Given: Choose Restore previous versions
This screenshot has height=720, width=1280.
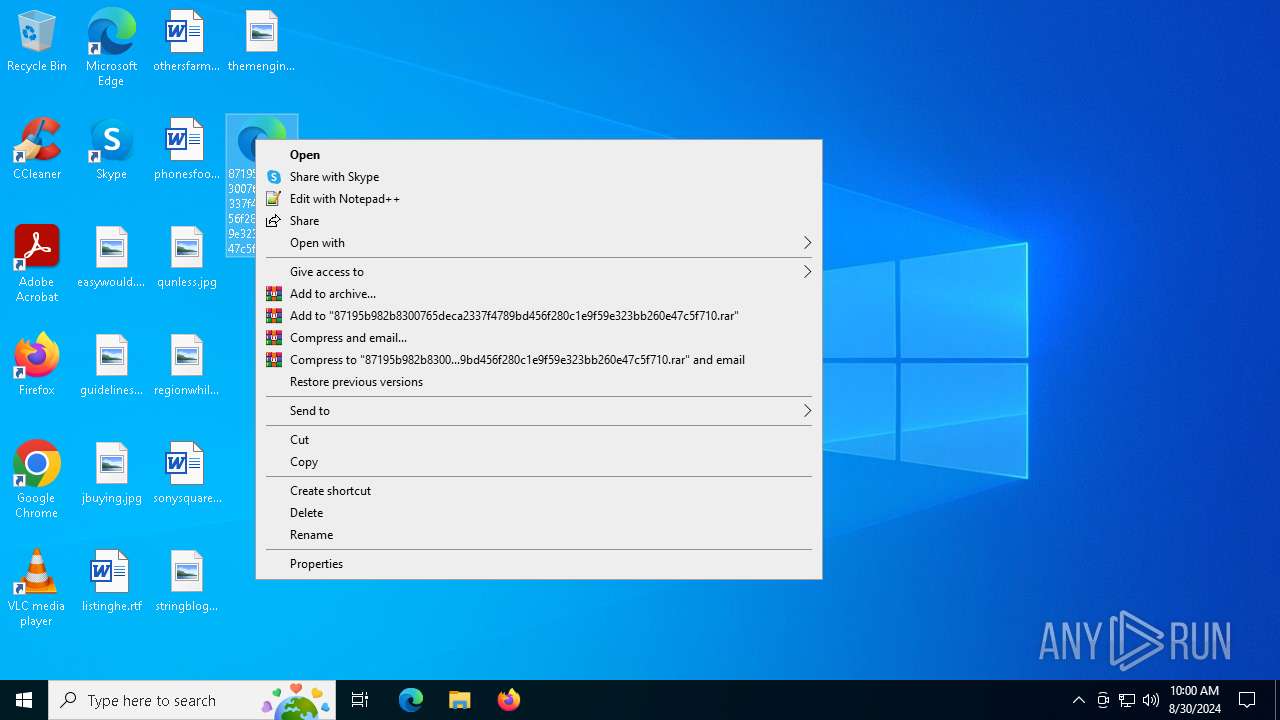Looking at the screenshot, I should [x=539, y=382].
